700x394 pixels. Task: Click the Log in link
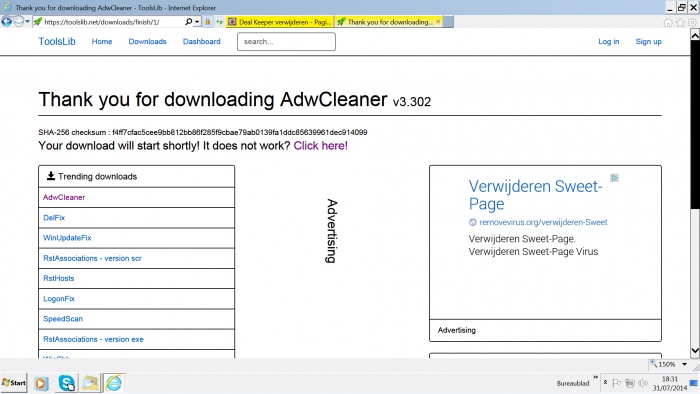(608, 41)
